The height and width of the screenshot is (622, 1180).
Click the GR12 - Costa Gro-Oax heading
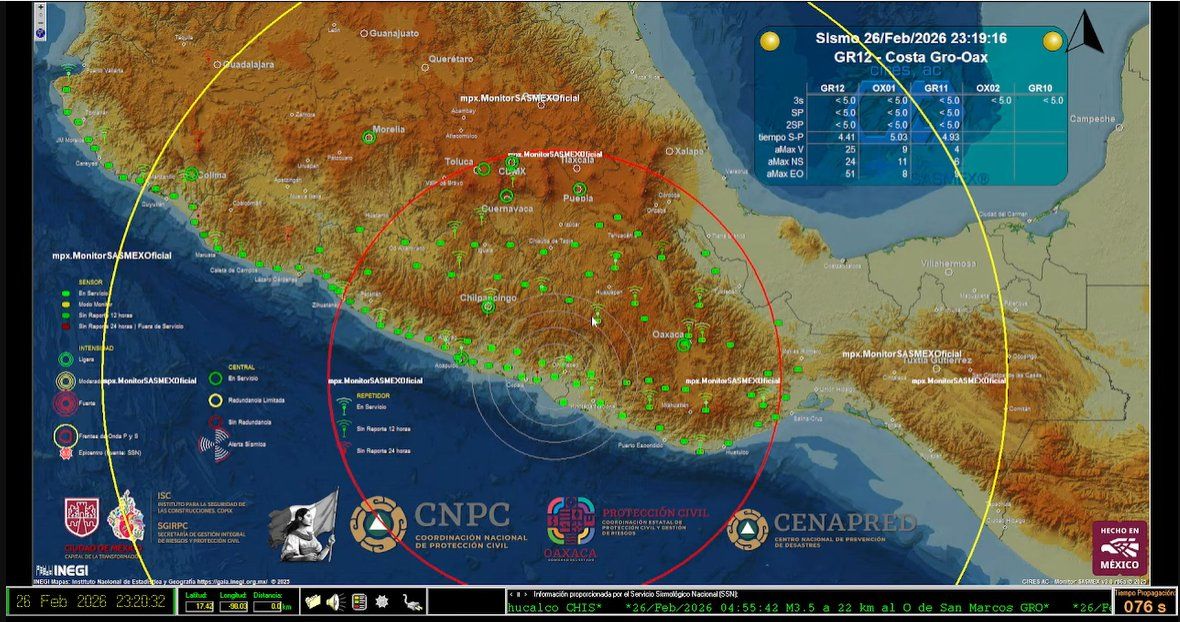point(911,57)
